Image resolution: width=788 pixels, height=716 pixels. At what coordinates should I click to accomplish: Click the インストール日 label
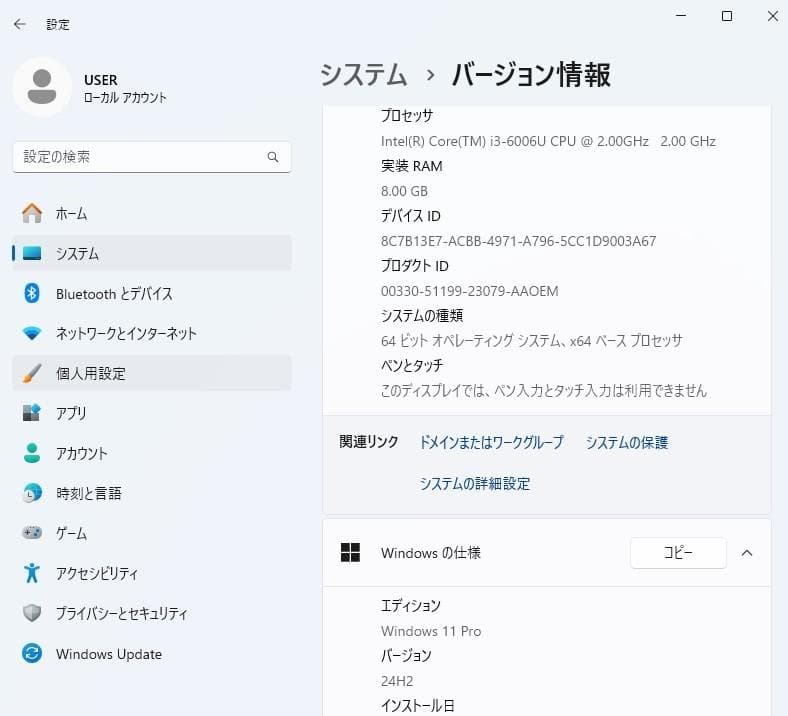coord(418,705)
